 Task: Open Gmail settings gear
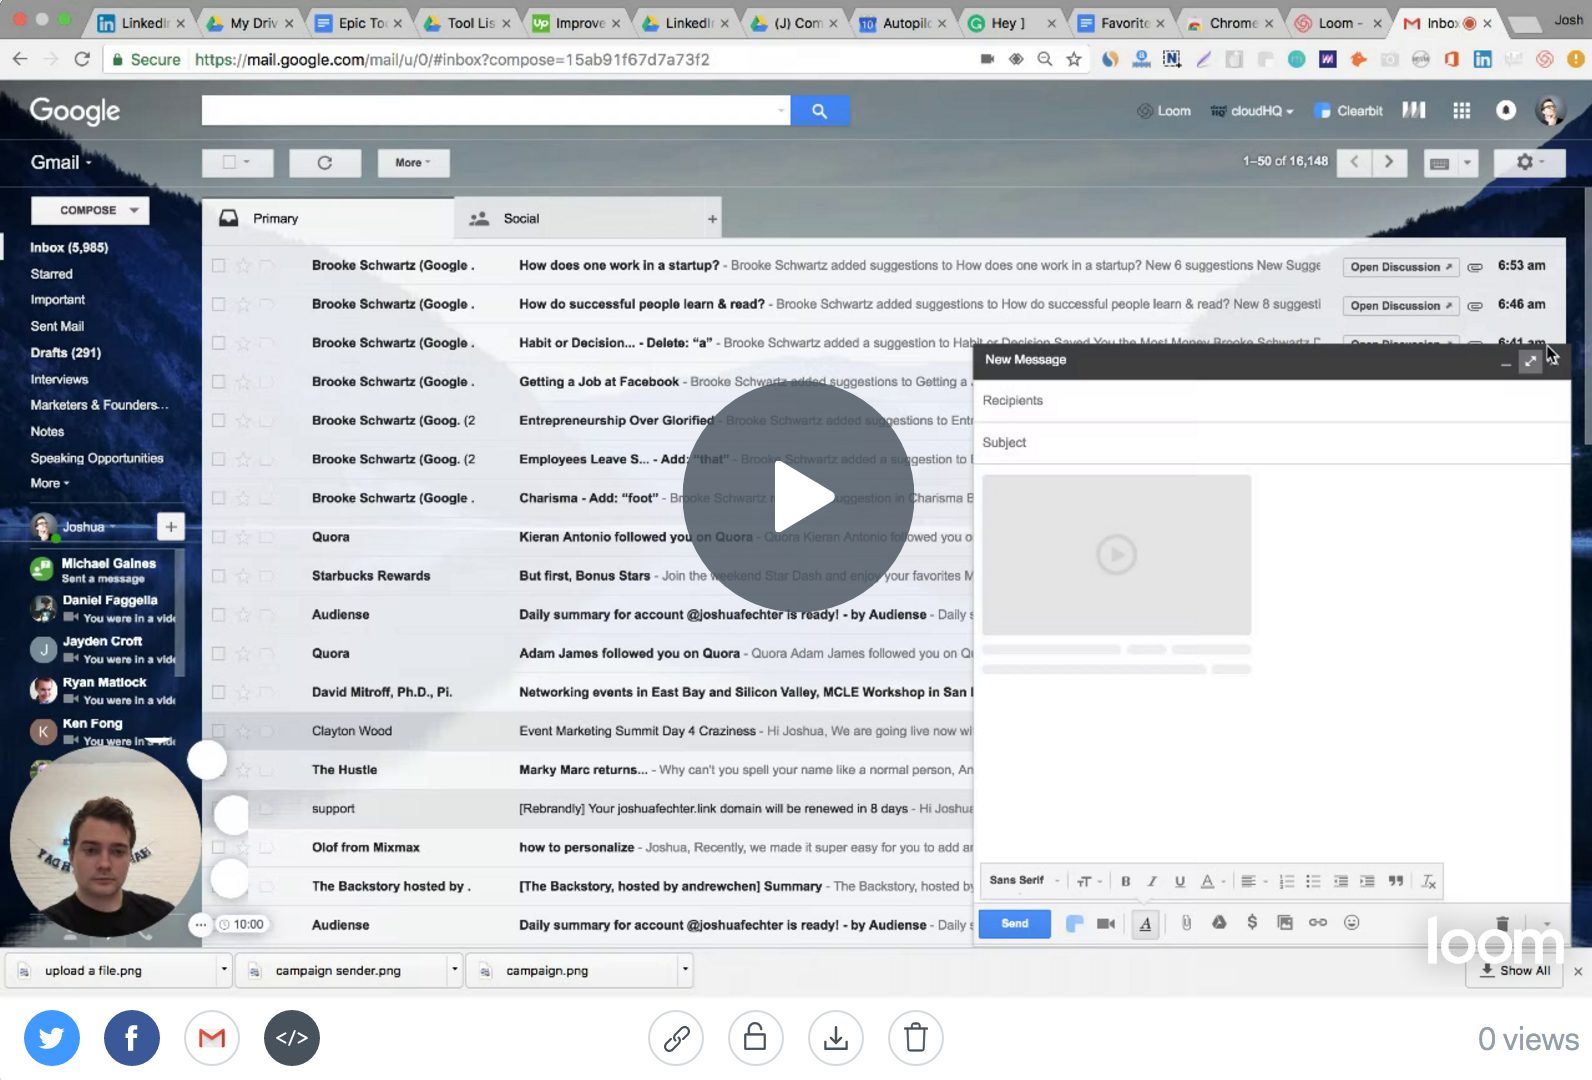[1528, 162]
